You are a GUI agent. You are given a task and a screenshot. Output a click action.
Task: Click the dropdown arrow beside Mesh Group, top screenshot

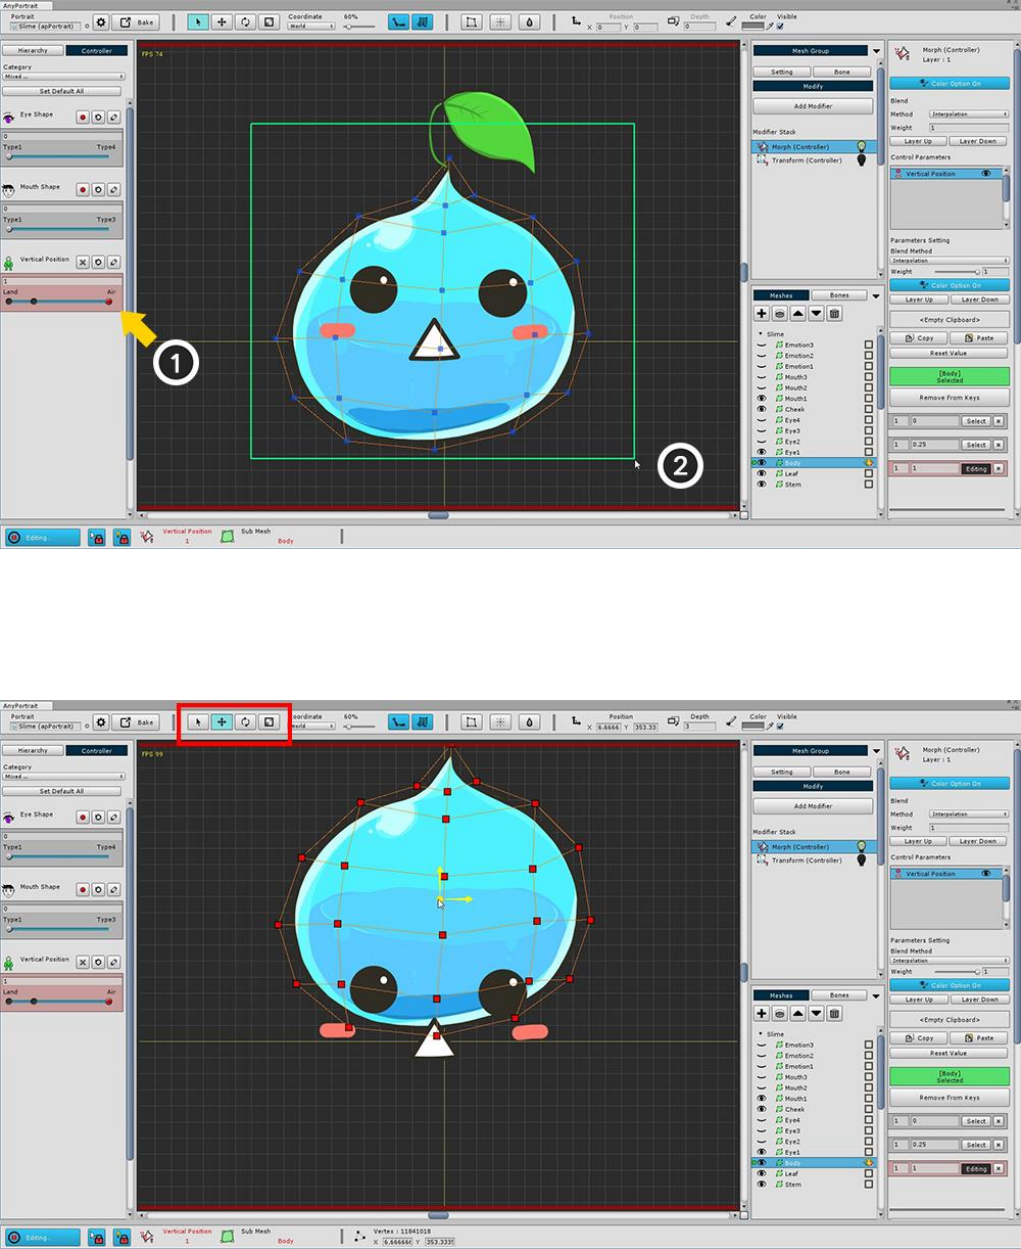pyautogui.click(x=877, y=51)
